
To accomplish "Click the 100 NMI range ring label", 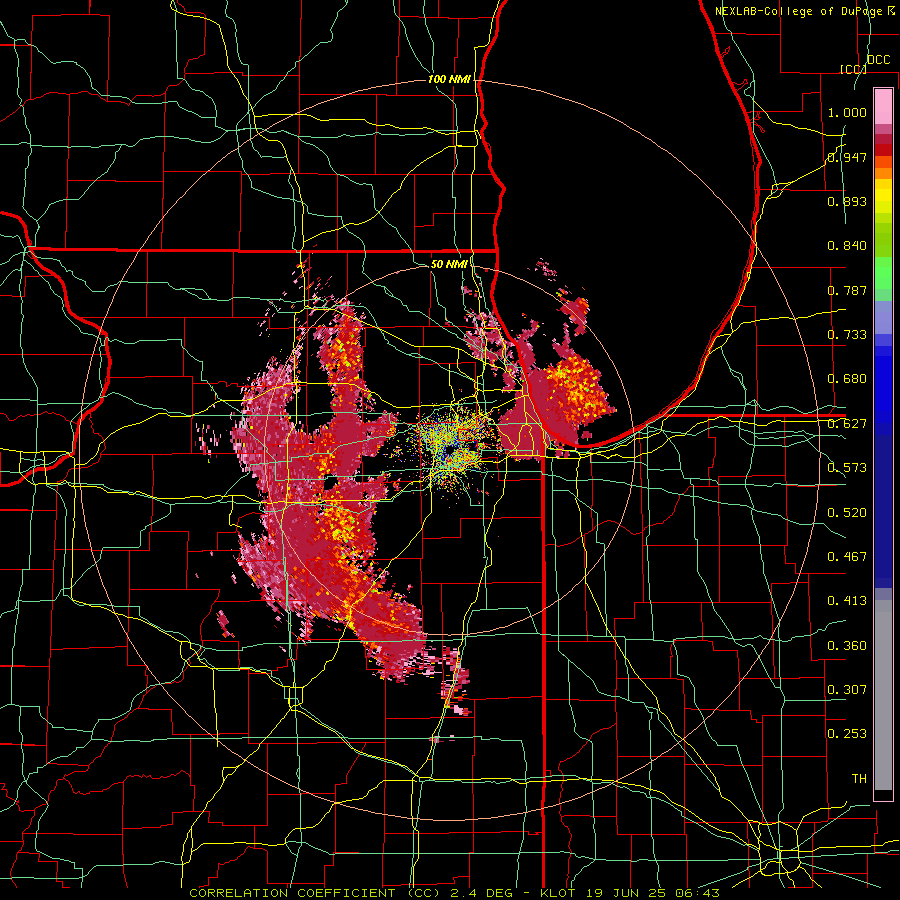I will (449, 79).
